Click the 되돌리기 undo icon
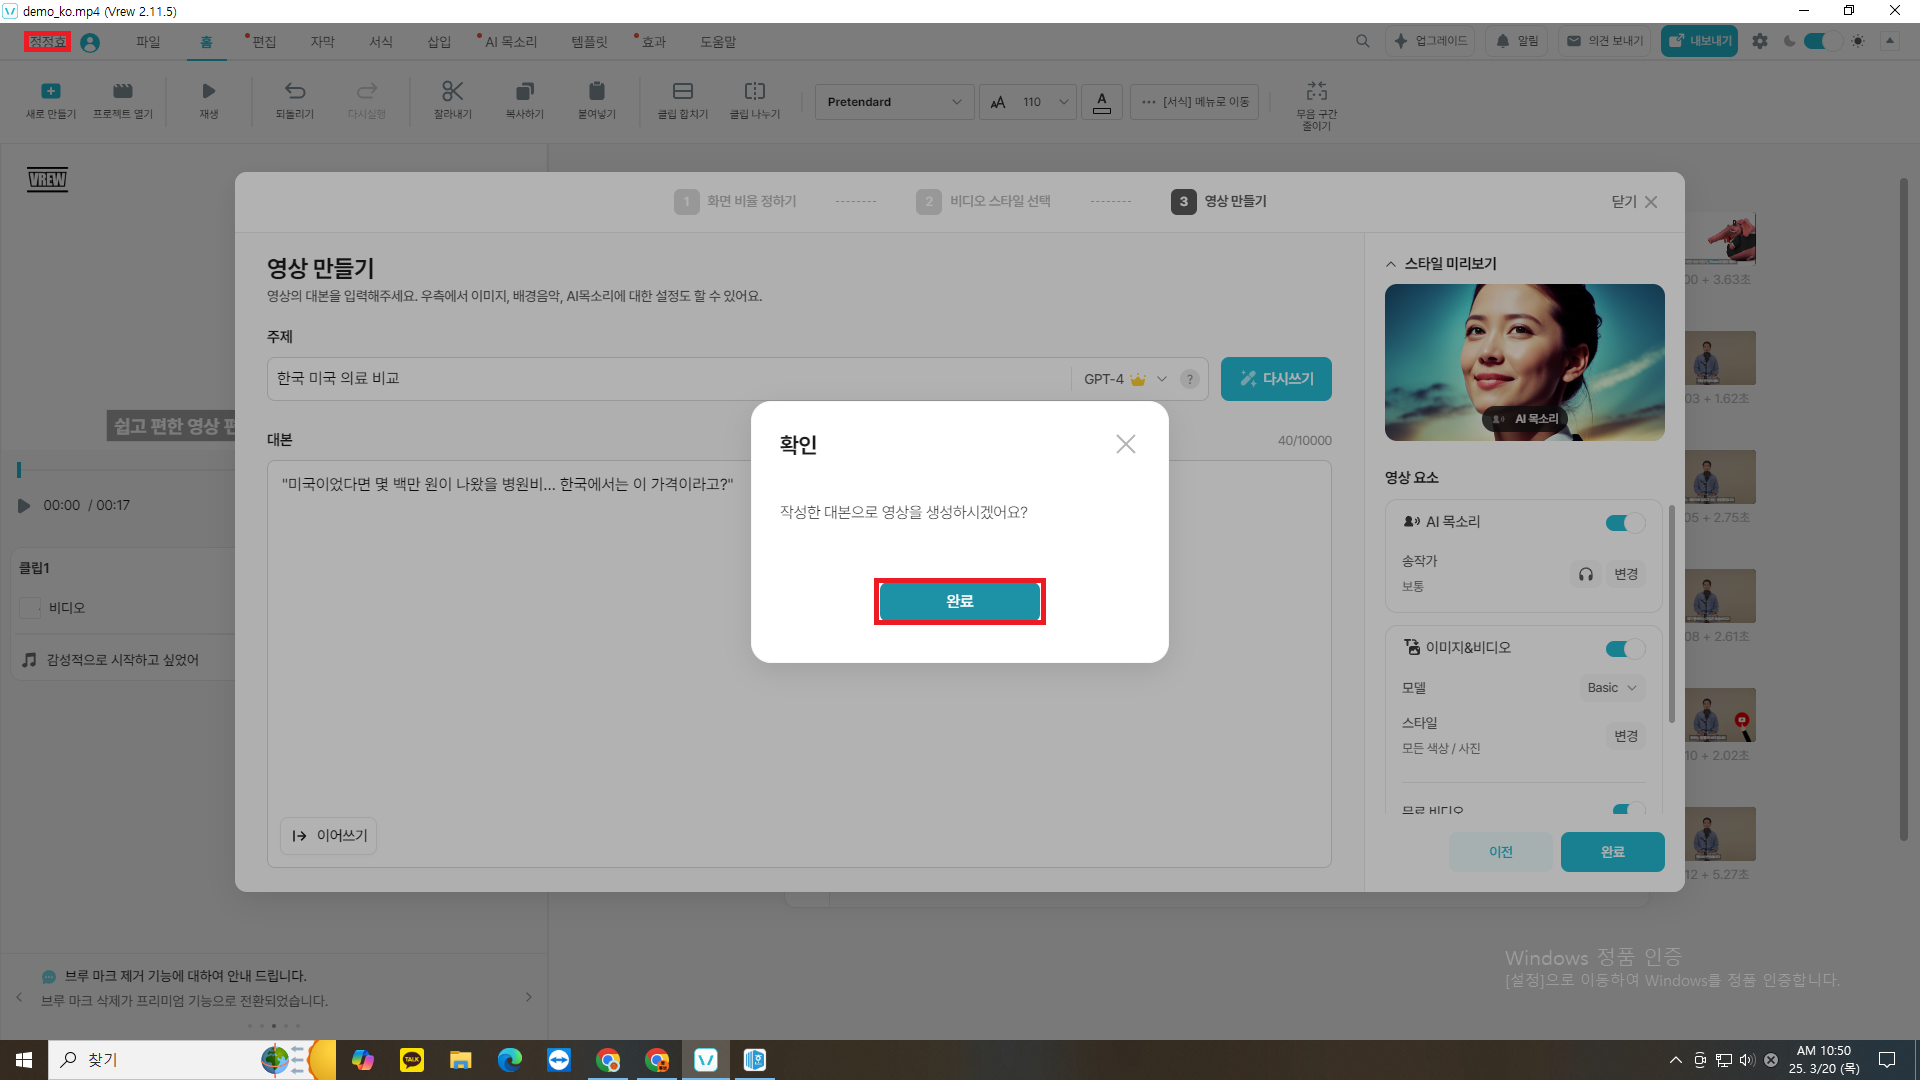Screen dimensions: 1920x1080 point(294,91)
